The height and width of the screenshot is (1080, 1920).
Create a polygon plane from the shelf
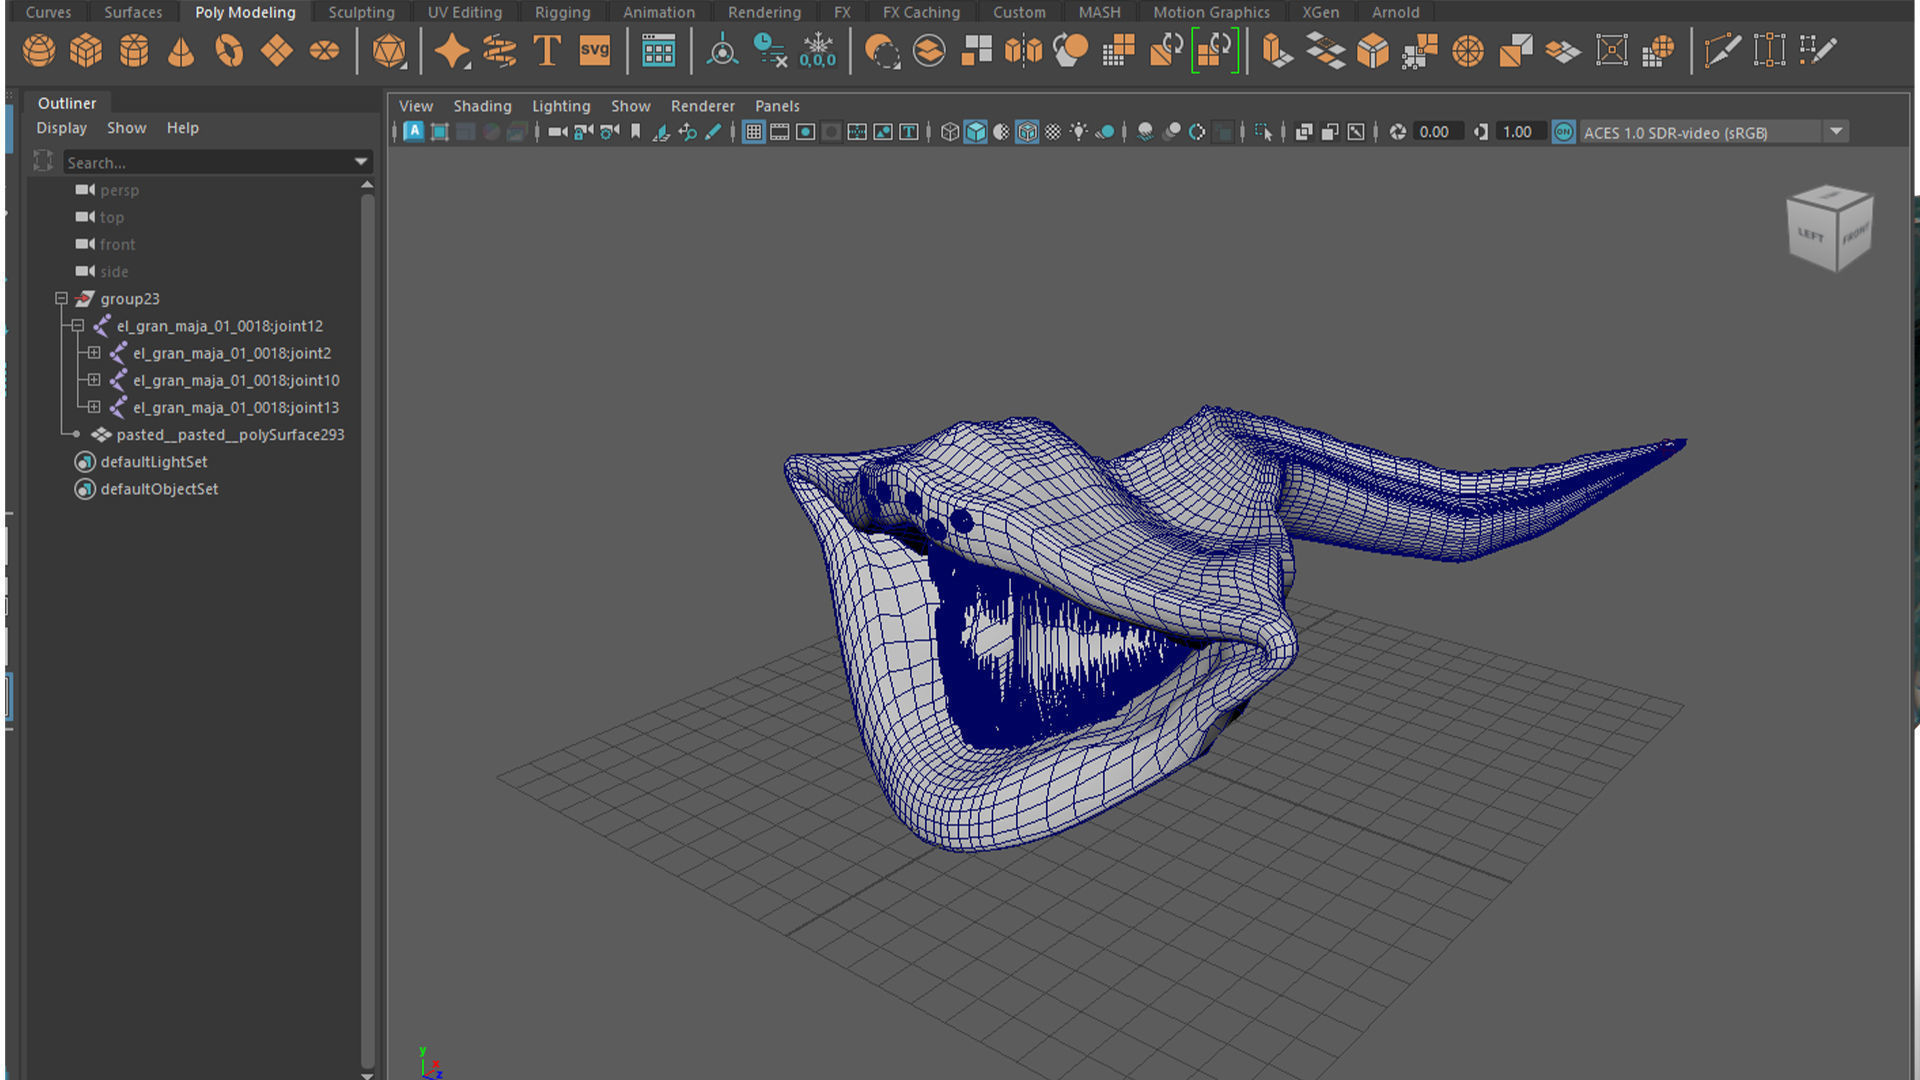click(277, 50)
